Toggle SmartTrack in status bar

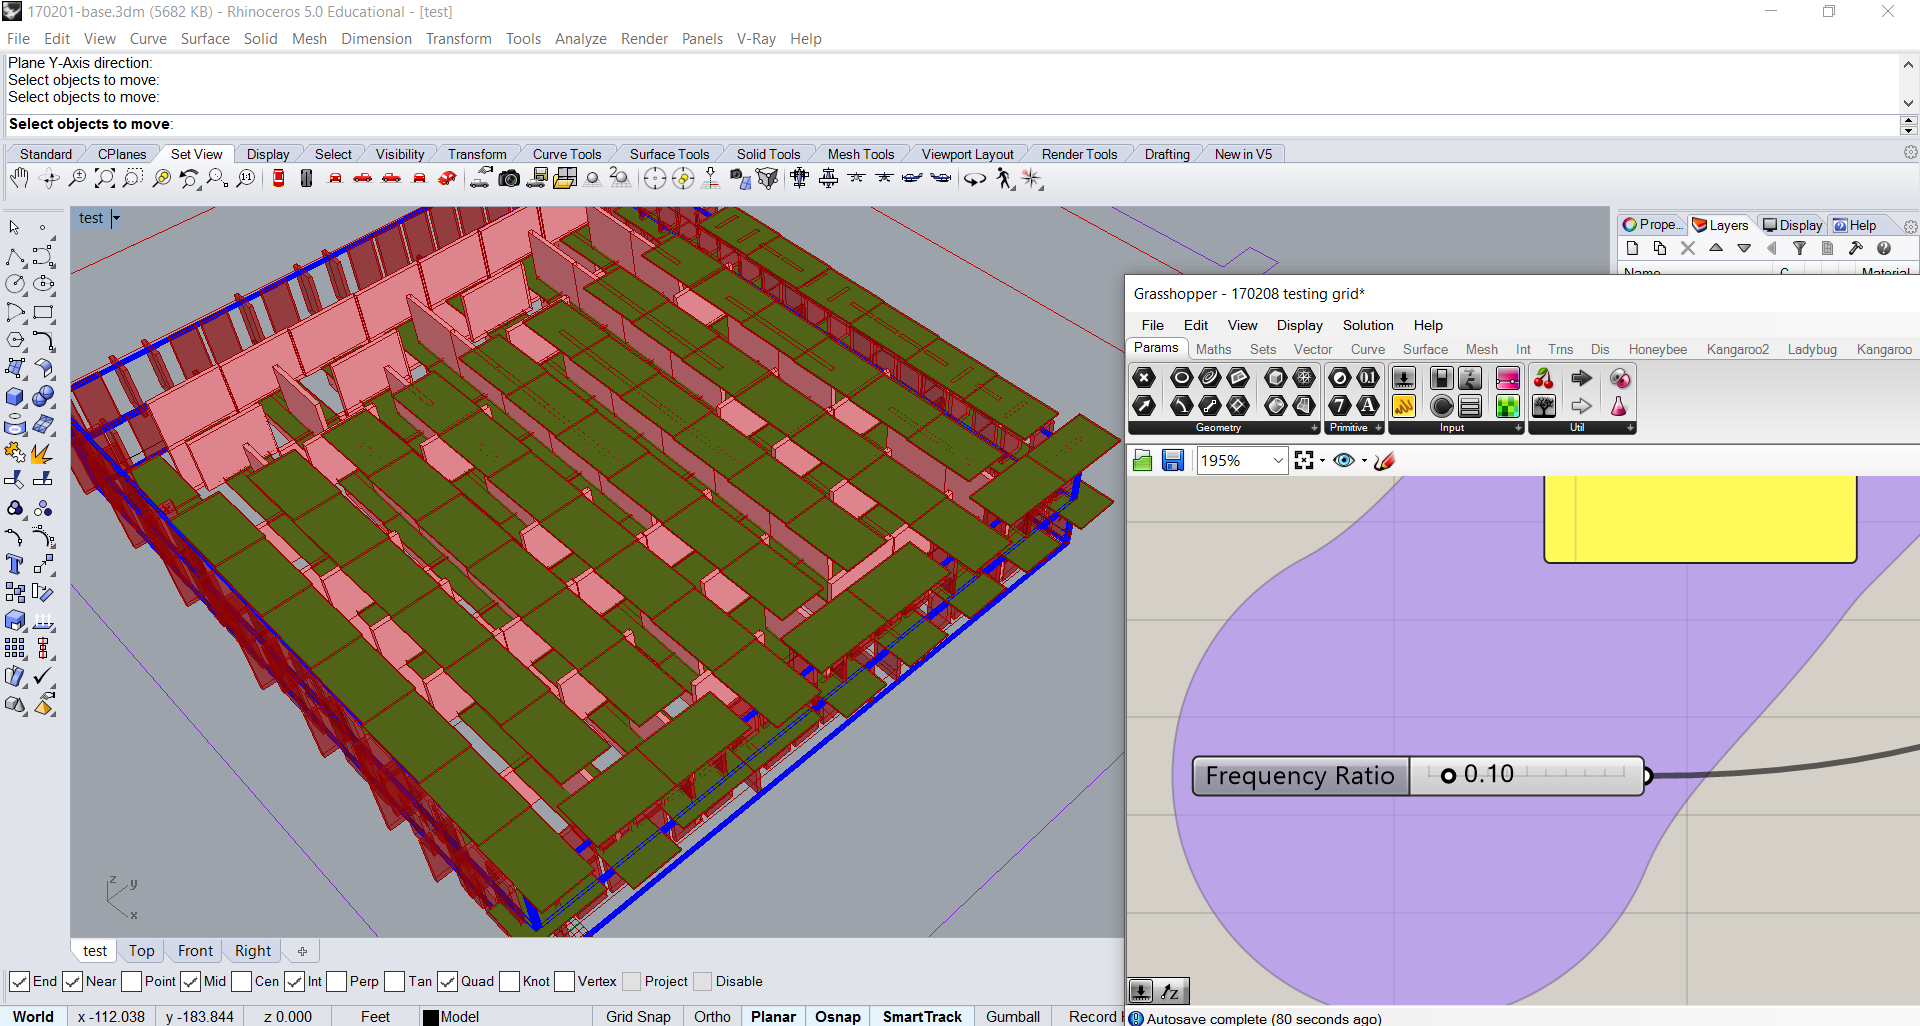pos(921,1016)
